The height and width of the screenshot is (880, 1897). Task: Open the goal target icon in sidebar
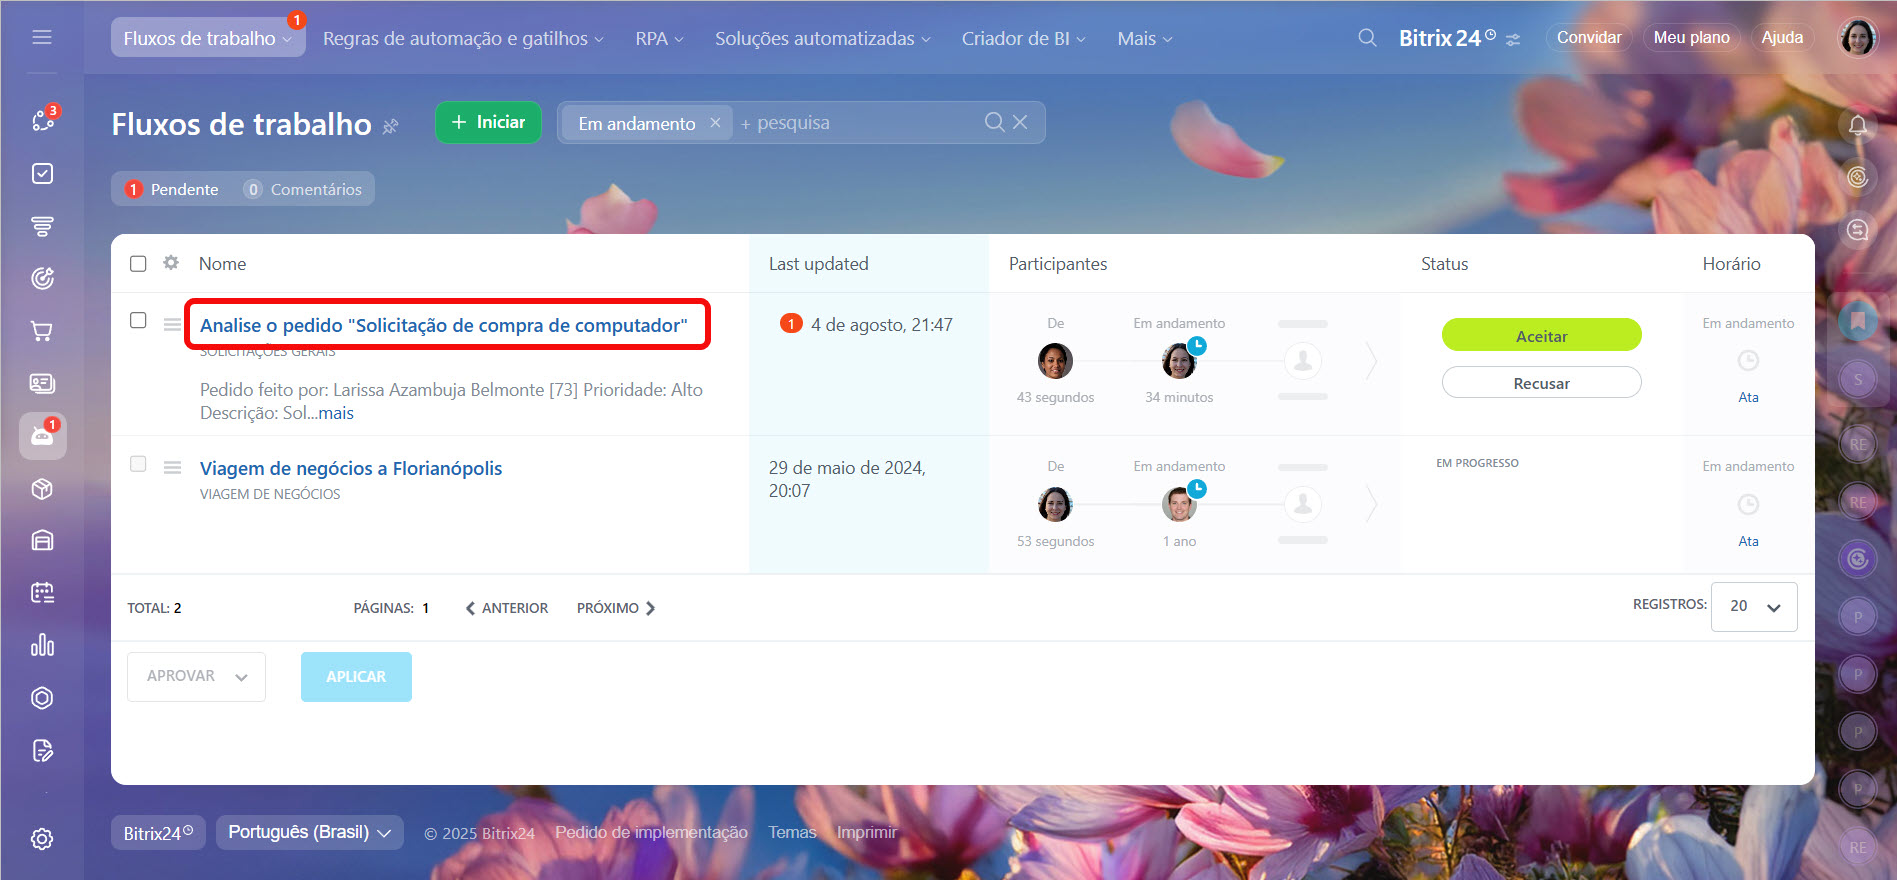[42, 278]
